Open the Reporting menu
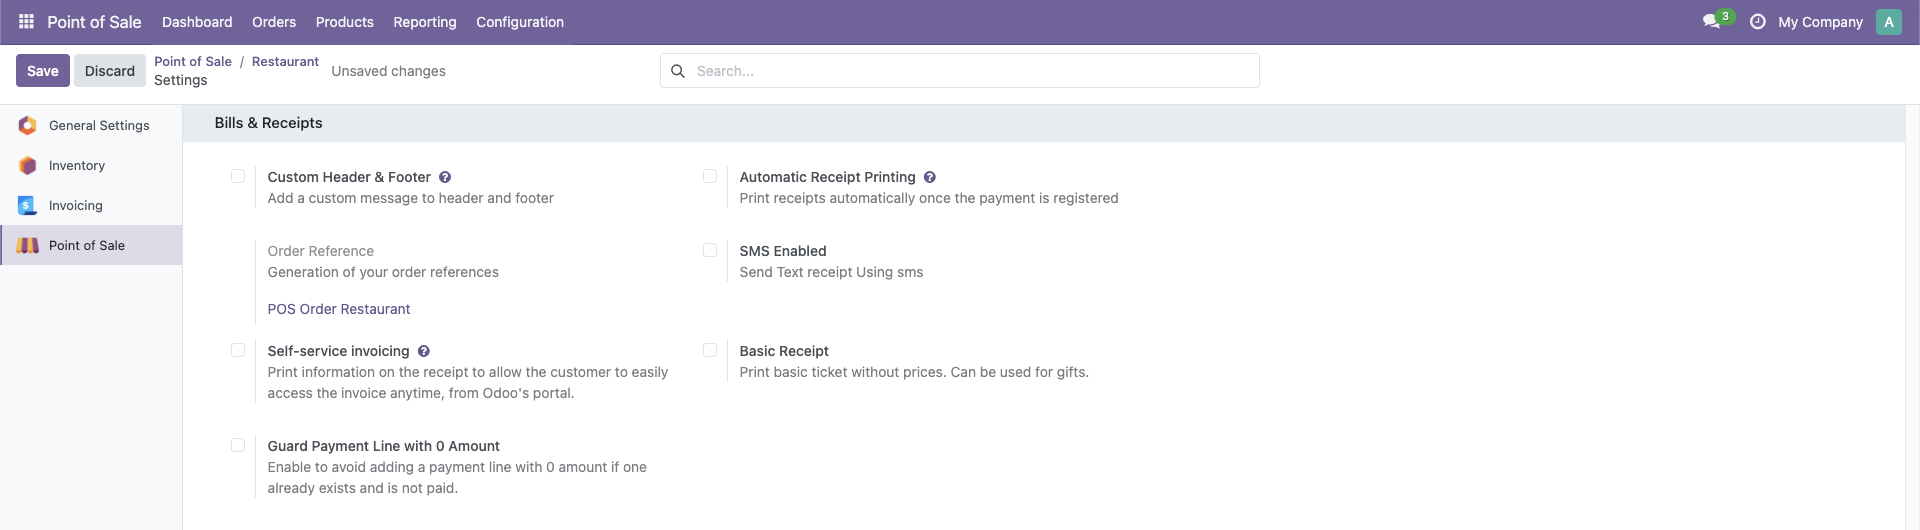Viewport: 1920px width, 530px height. (425, 22)
